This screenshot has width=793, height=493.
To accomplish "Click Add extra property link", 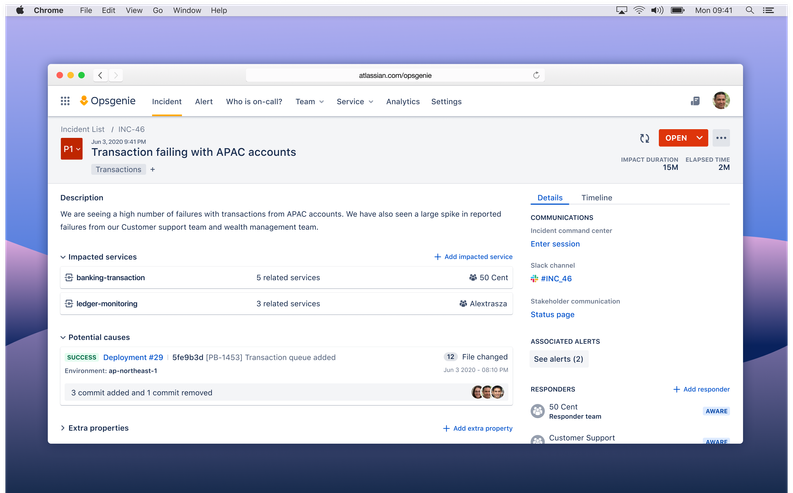I will 478,428.
